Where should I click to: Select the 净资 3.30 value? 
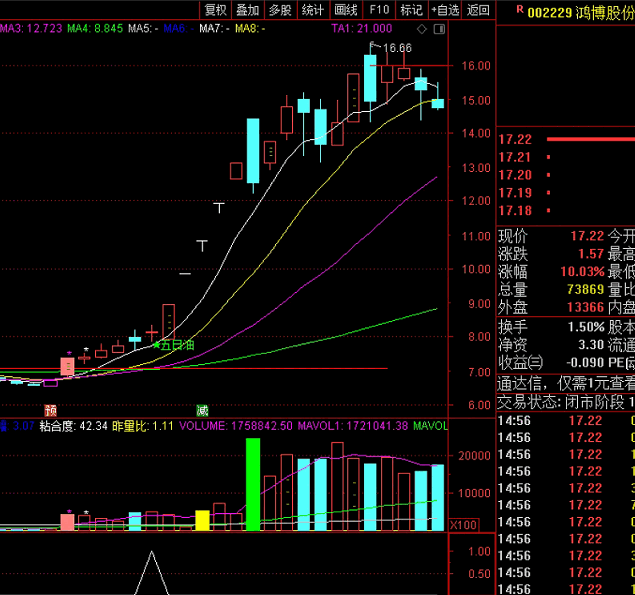pyautogui.click(x=591, y=345)
